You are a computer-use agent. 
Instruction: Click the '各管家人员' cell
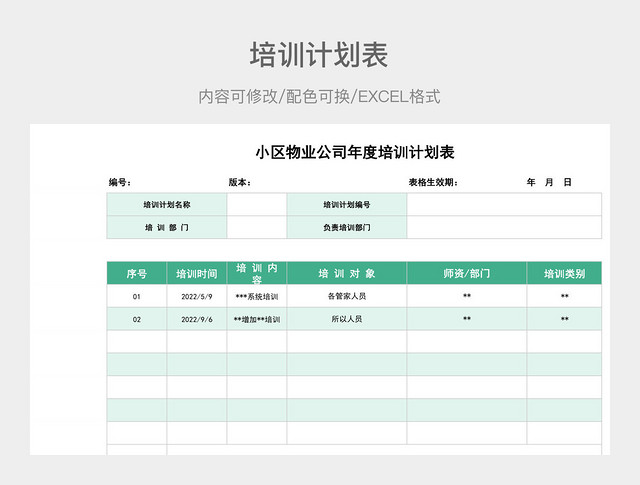347,296
